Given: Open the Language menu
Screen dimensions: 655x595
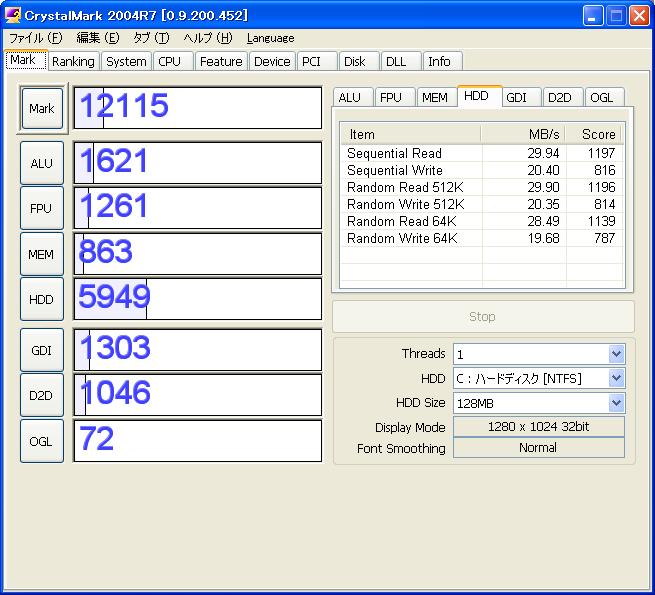Looking at the screenshot, I should click(x=270, y=38).
